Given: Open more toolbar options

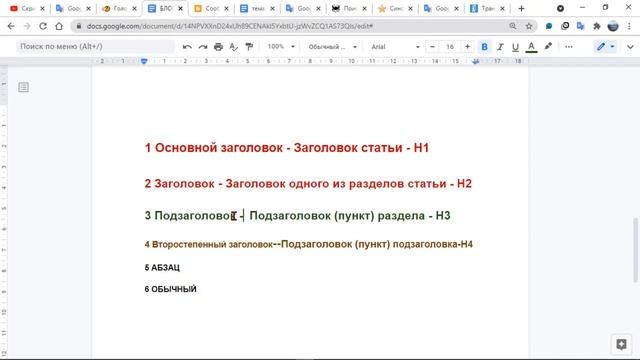Looking at the screenshot, I should click(569, 47).
